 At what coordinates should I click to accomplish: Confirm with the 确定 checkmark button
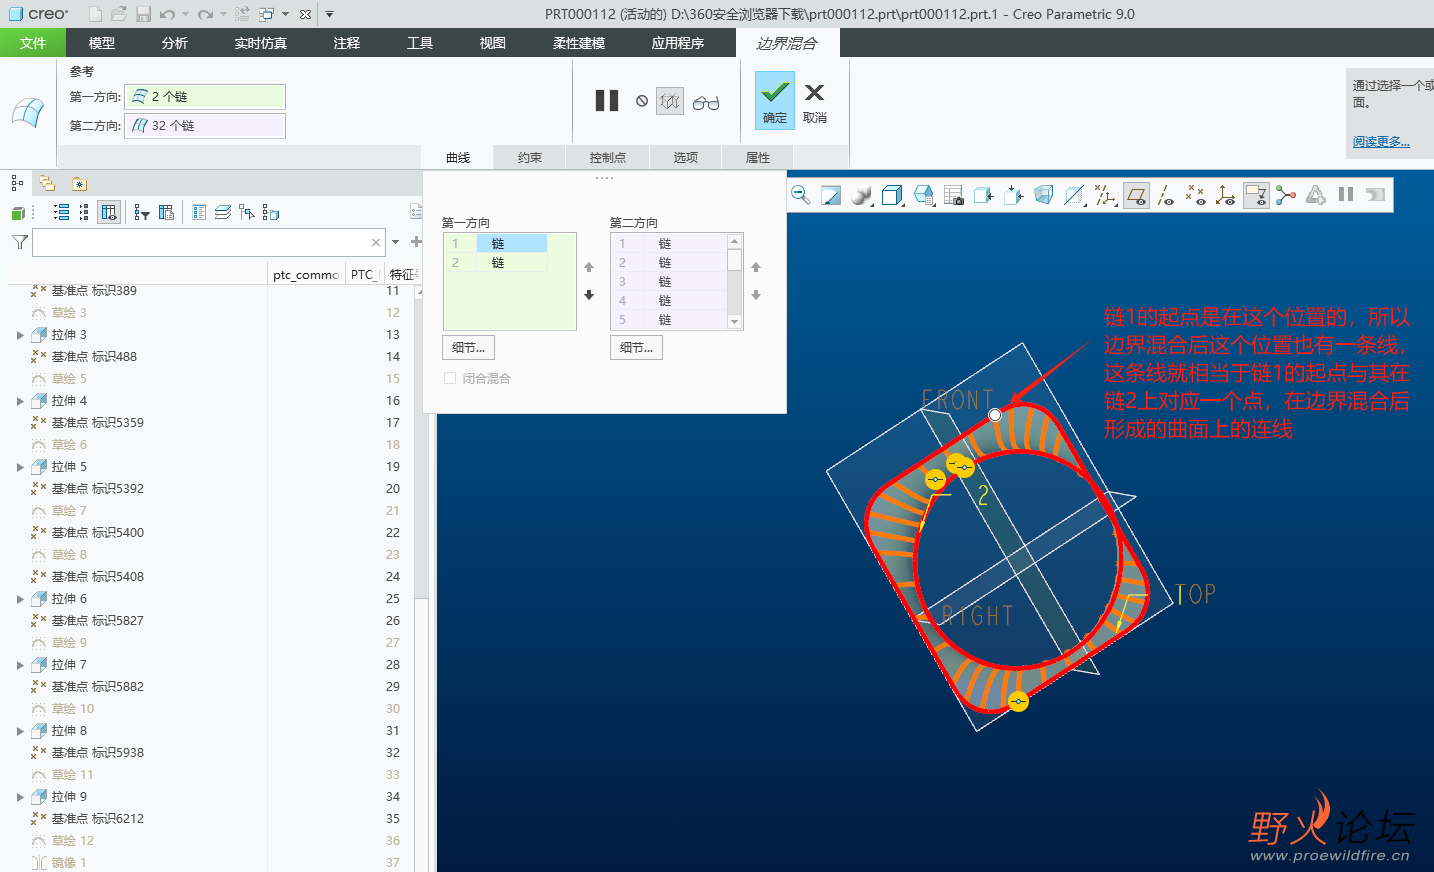point(775,100)
